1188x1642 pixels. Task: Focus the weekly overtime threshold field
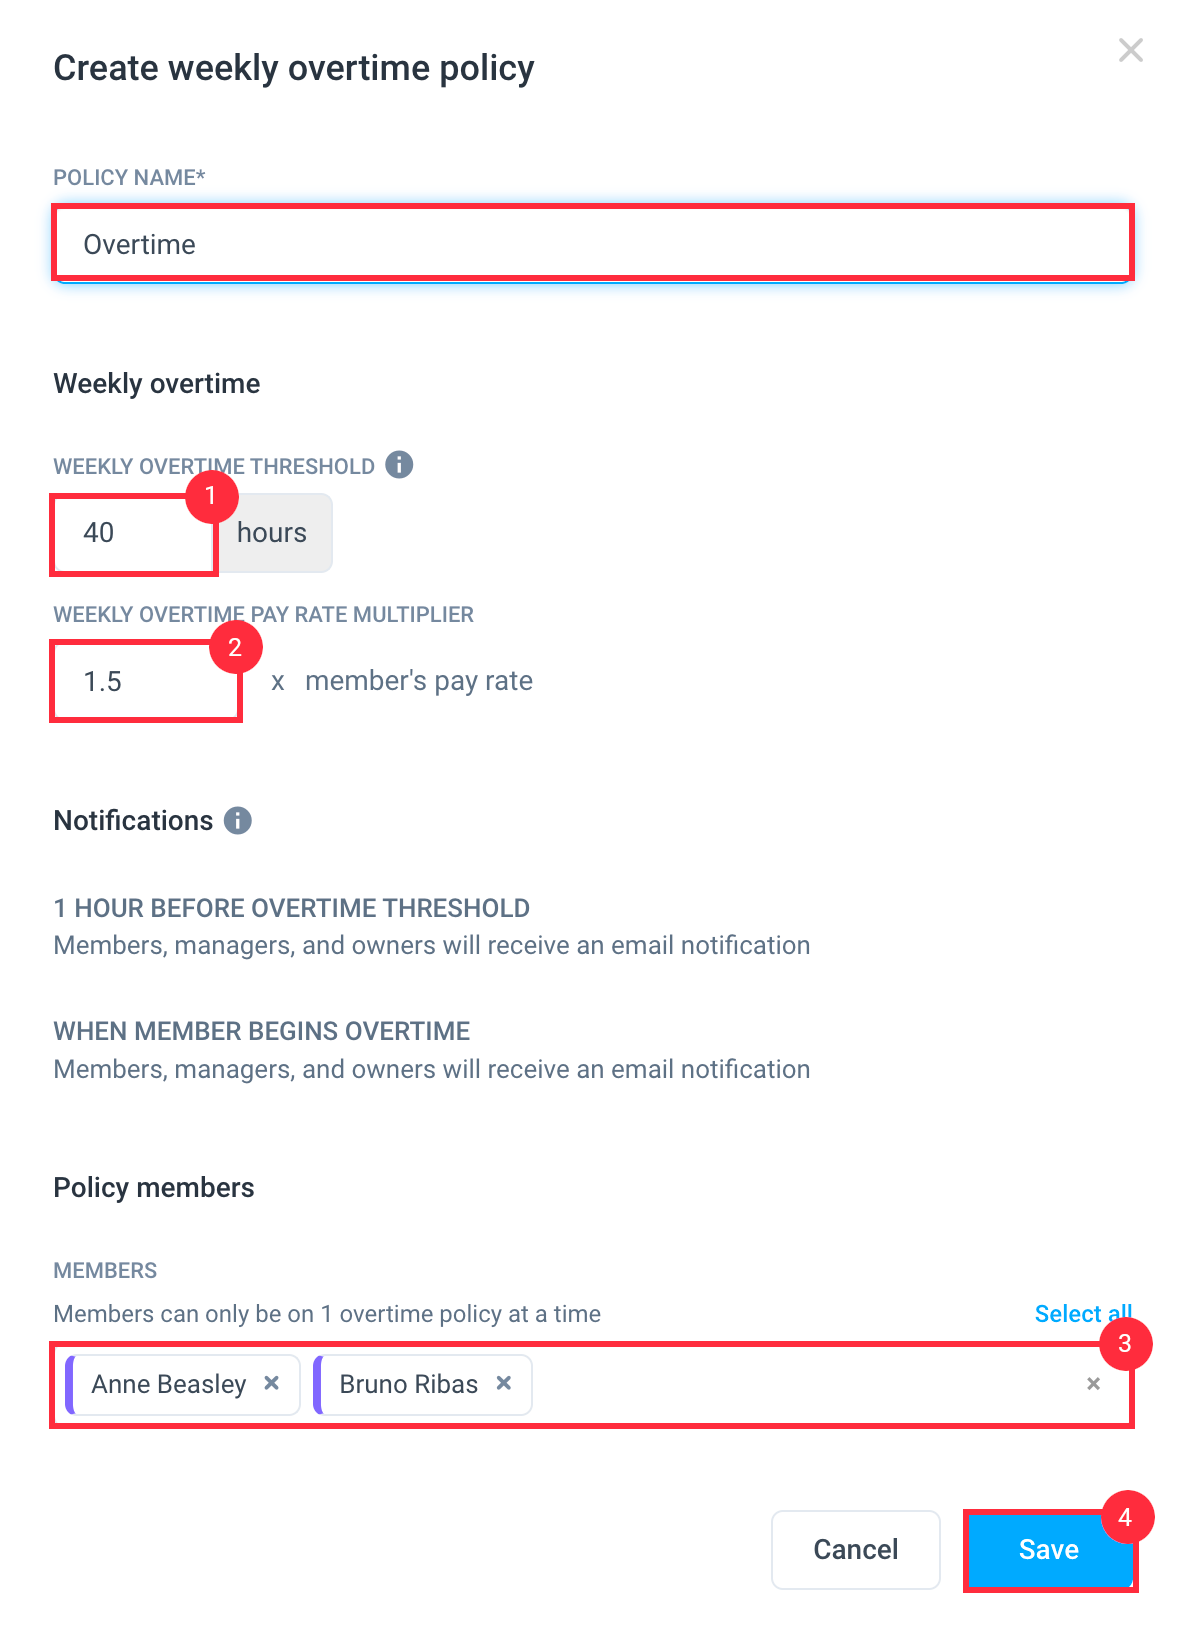[135, 533]
